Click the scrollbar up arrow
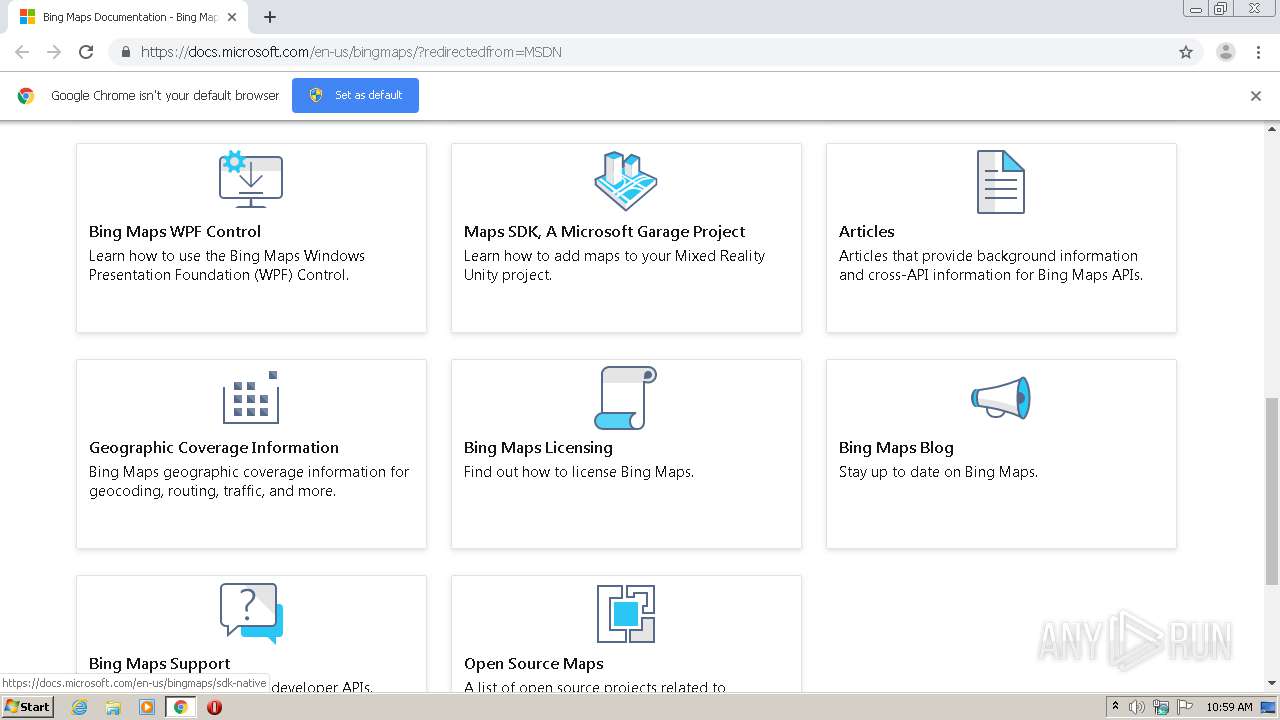This screenshot has width=1280, height=720. (x=1272, y=129)
